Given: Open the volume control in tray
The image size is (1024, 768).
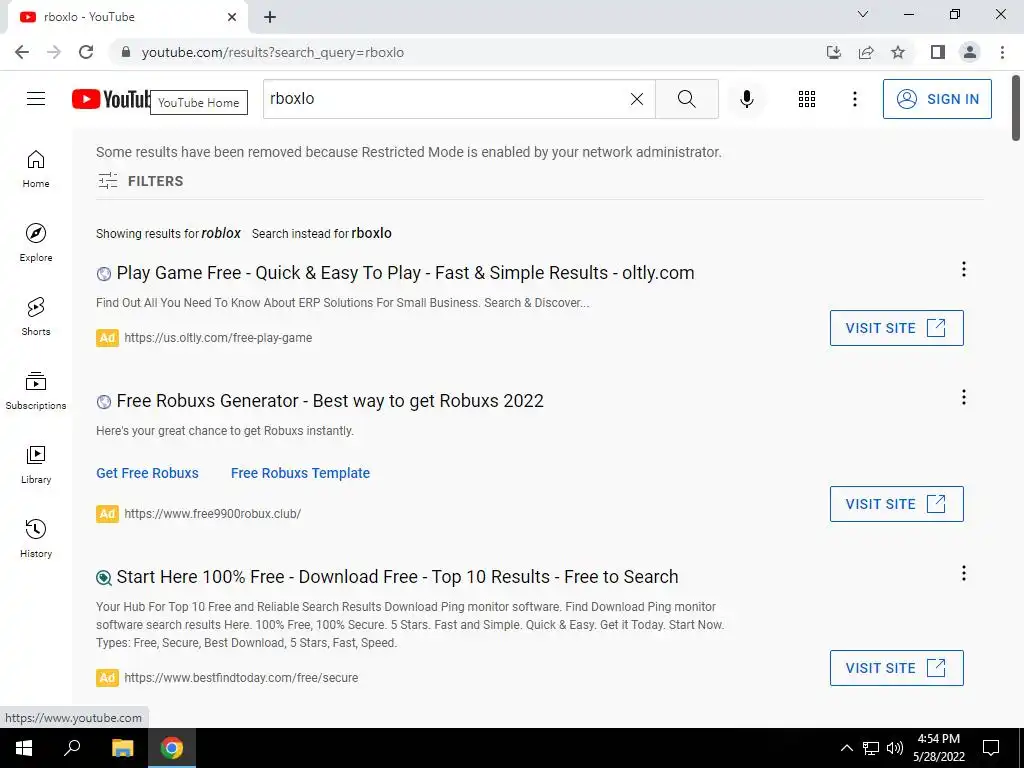Looking at the screenshot, I should [895, 748].
